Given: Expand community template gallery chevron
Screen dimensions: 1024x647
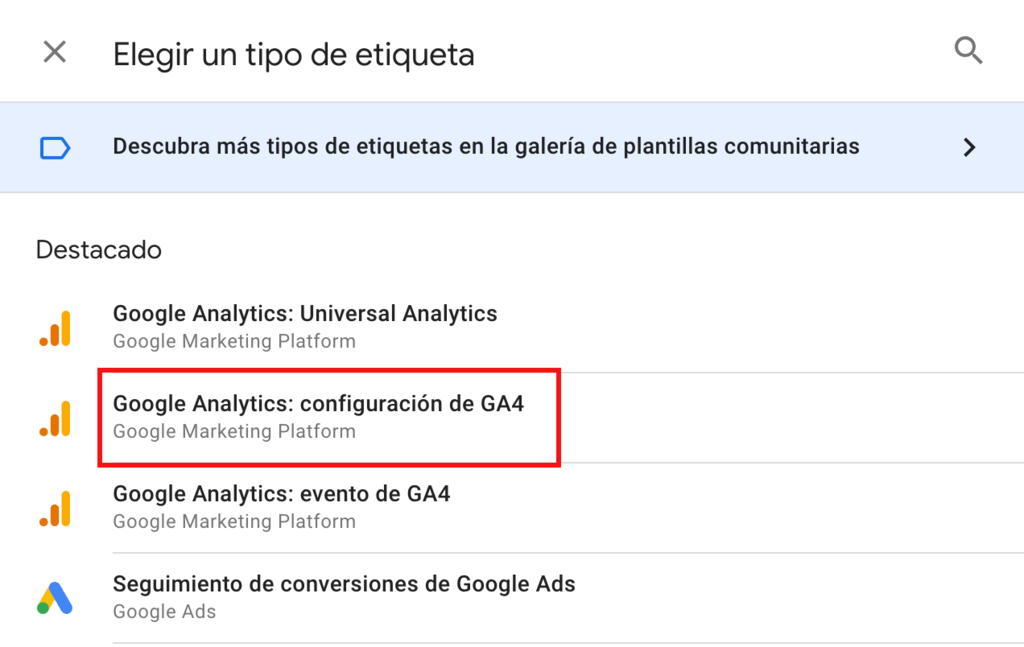Looking at the screenshot, I should click(969, 147).
